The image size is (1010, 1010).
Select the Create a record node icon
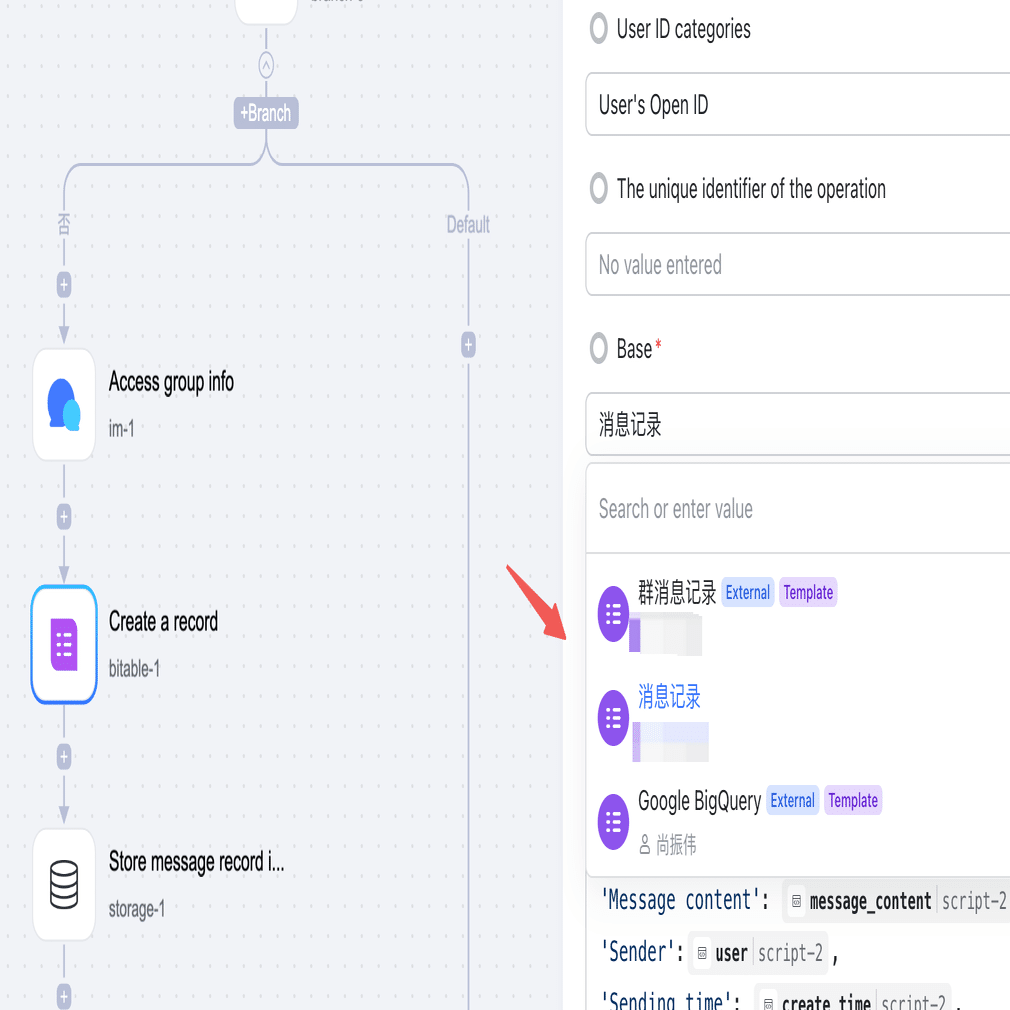coord(64,644)
